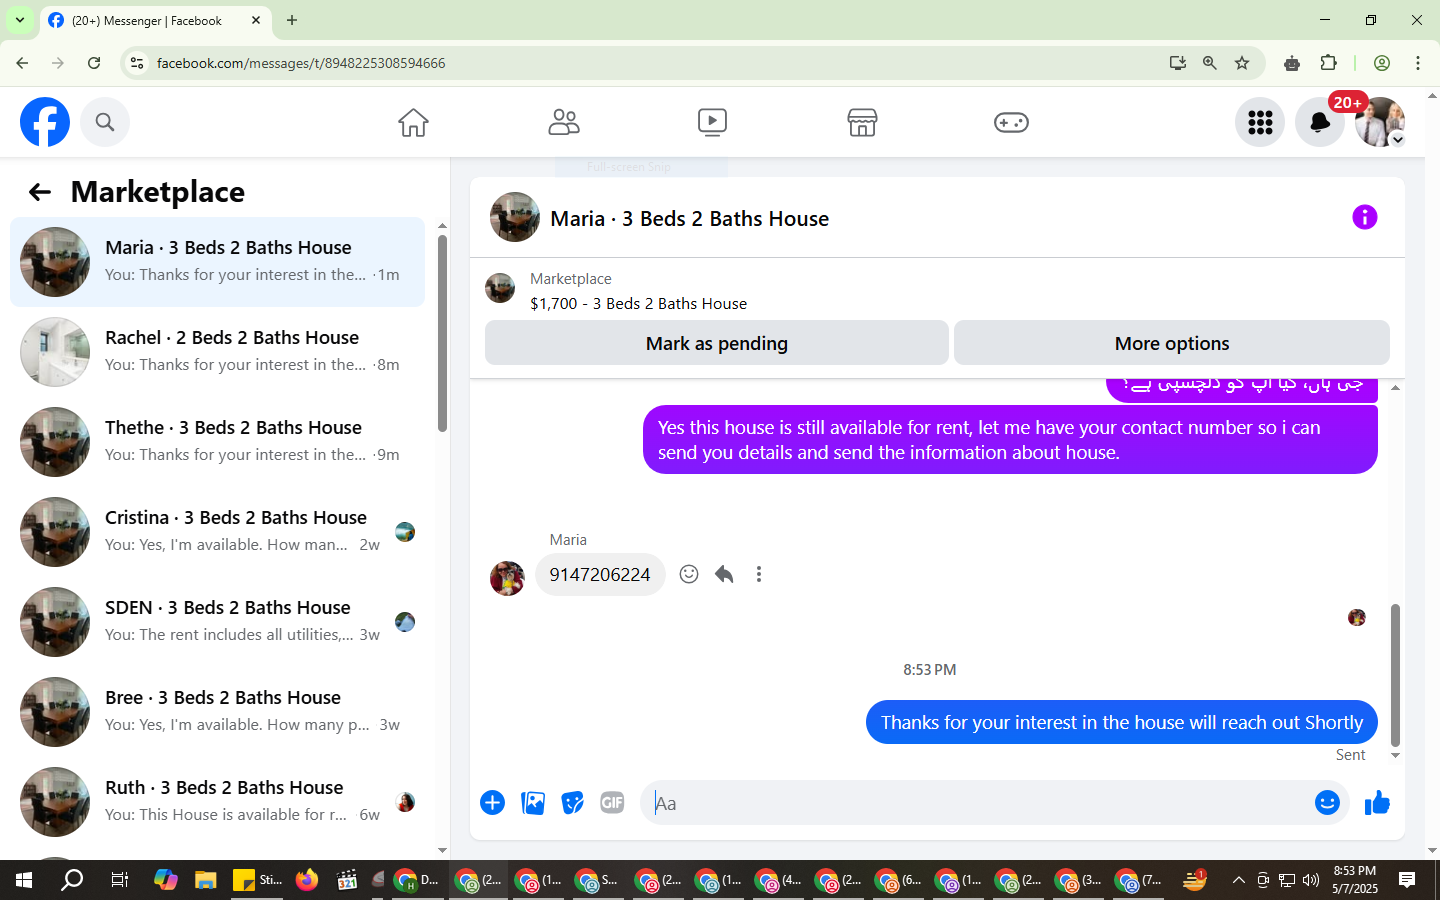Click the Yes this house is still available message
The height and width of the screenshot is (900, 1440).
[1010, 440]
